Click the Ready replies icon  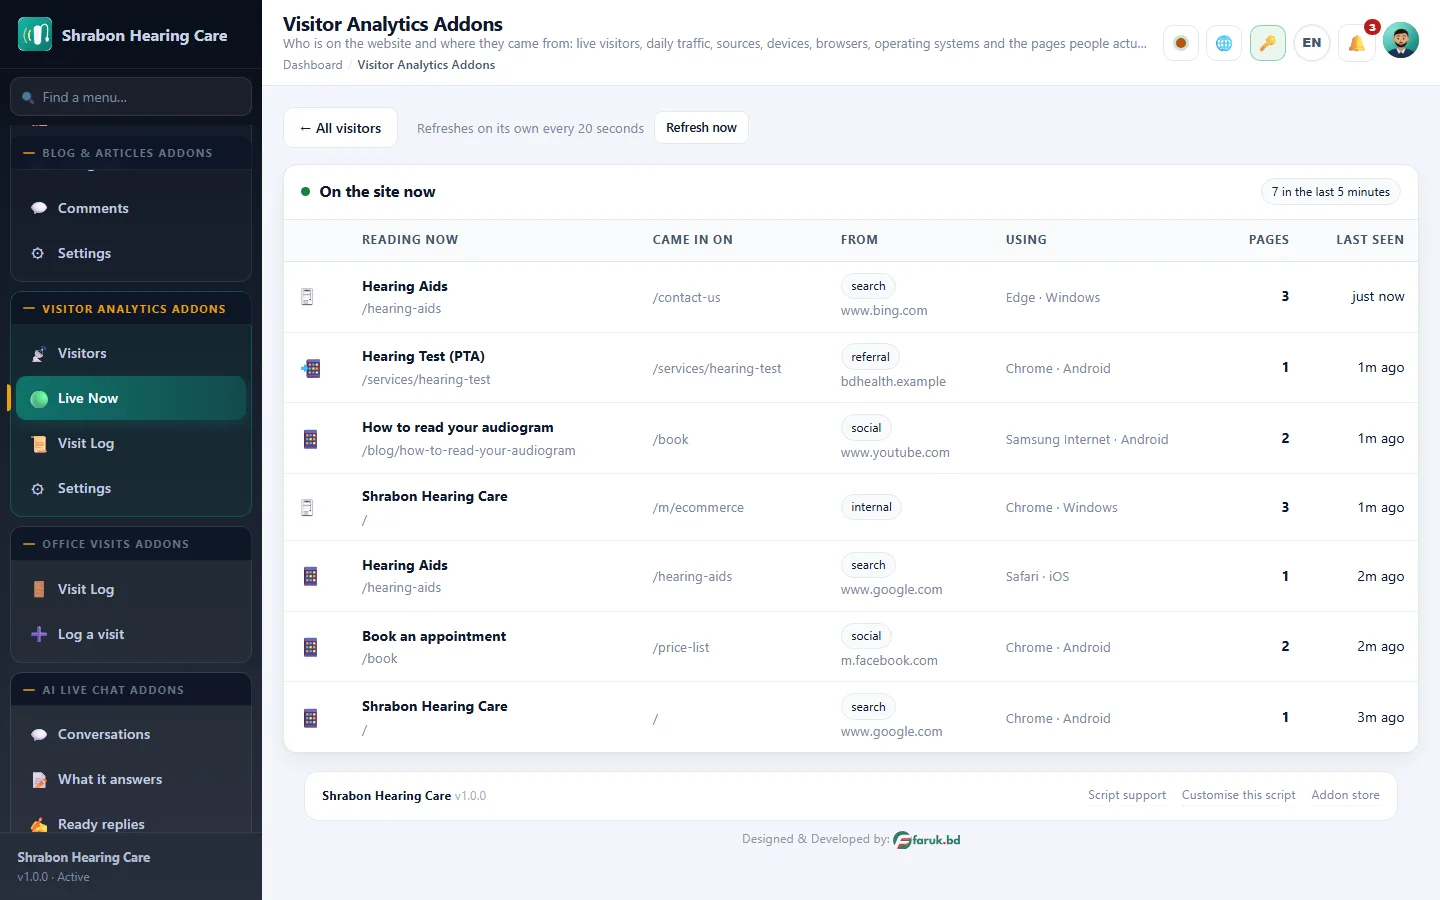(39, 824)
